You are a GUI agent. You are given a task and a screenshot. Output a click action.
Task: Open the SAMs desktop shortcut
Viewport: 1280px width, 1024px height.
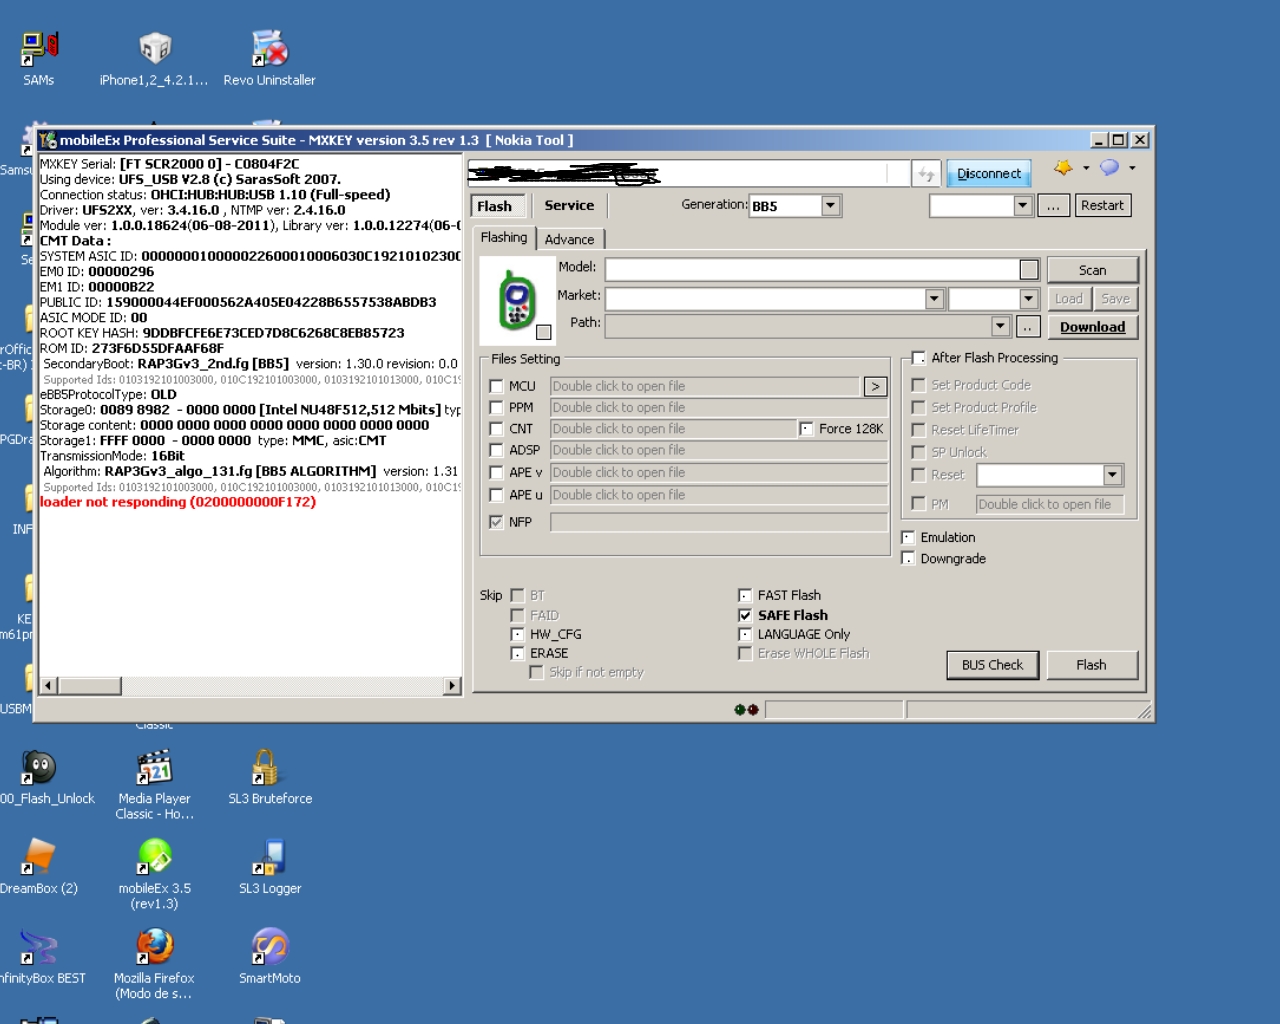click(39, 58)
